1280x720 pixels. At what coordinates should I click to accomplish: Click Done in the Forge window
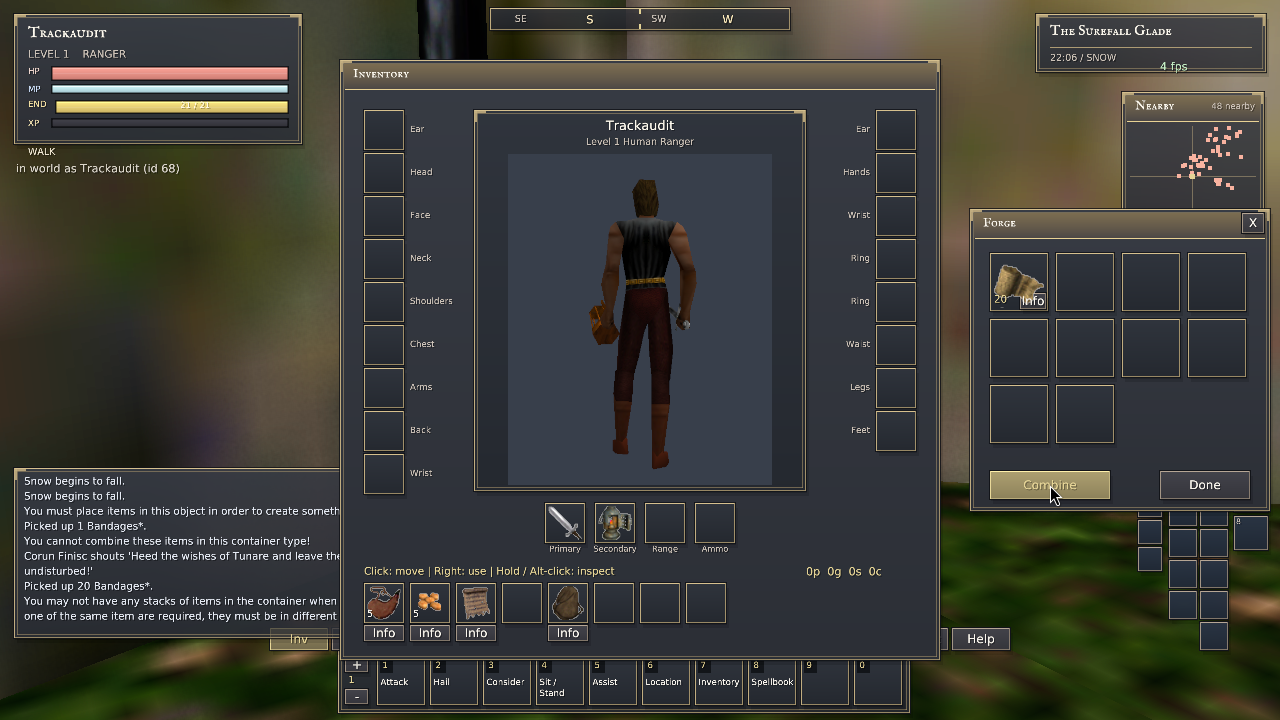[1205, 485]
